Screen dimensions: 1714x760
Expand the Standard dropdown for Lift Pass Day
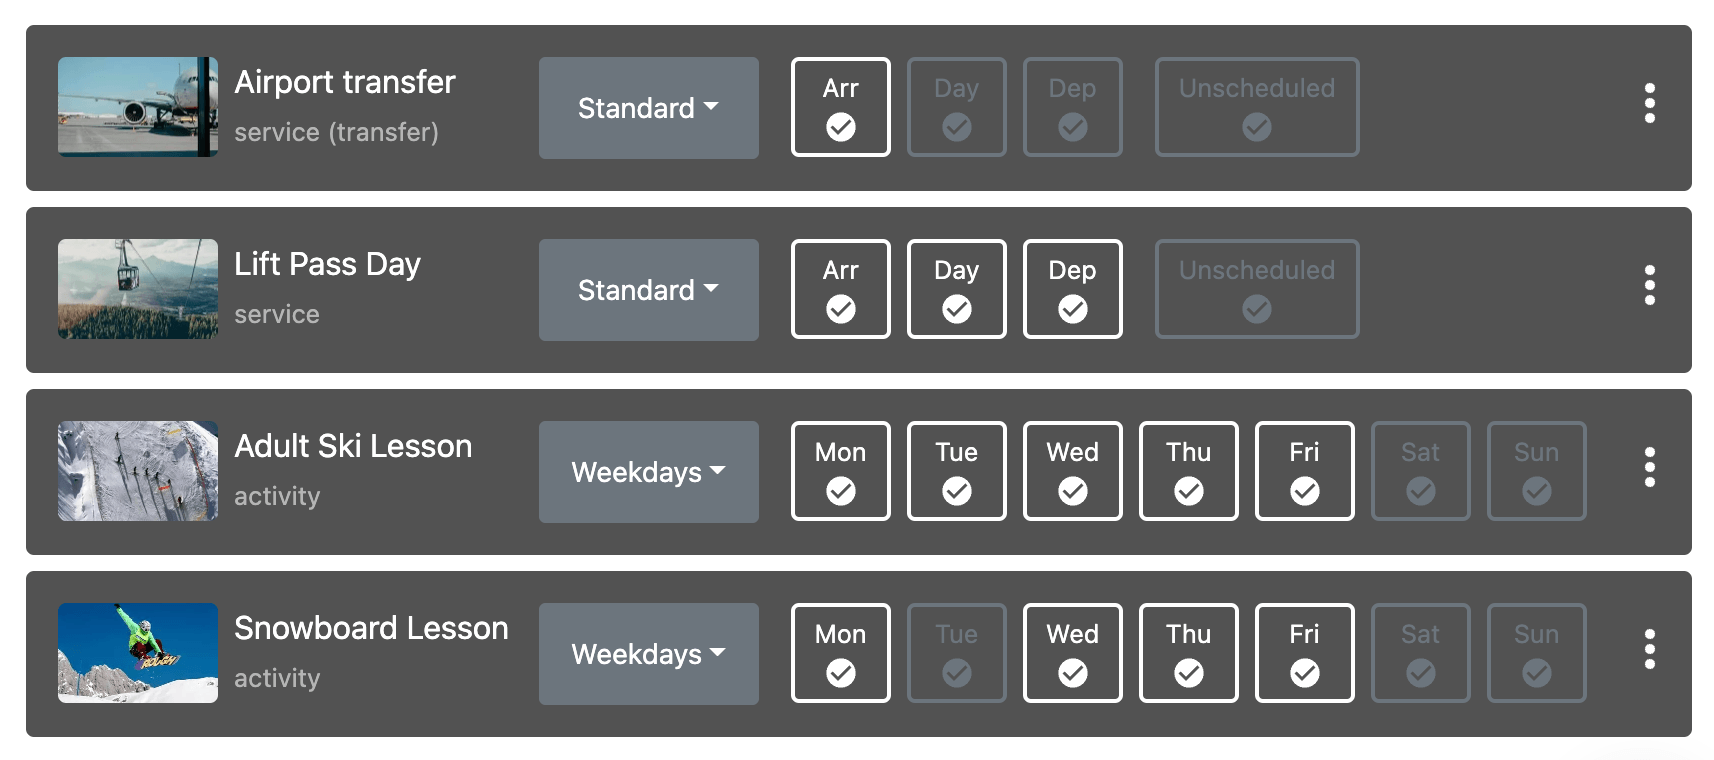coord(649,290)
